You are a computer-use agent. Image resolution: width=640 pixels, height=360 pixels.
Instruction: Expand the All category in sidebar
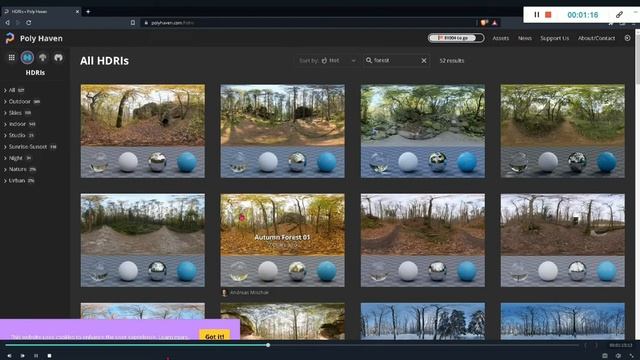(14, 90)
